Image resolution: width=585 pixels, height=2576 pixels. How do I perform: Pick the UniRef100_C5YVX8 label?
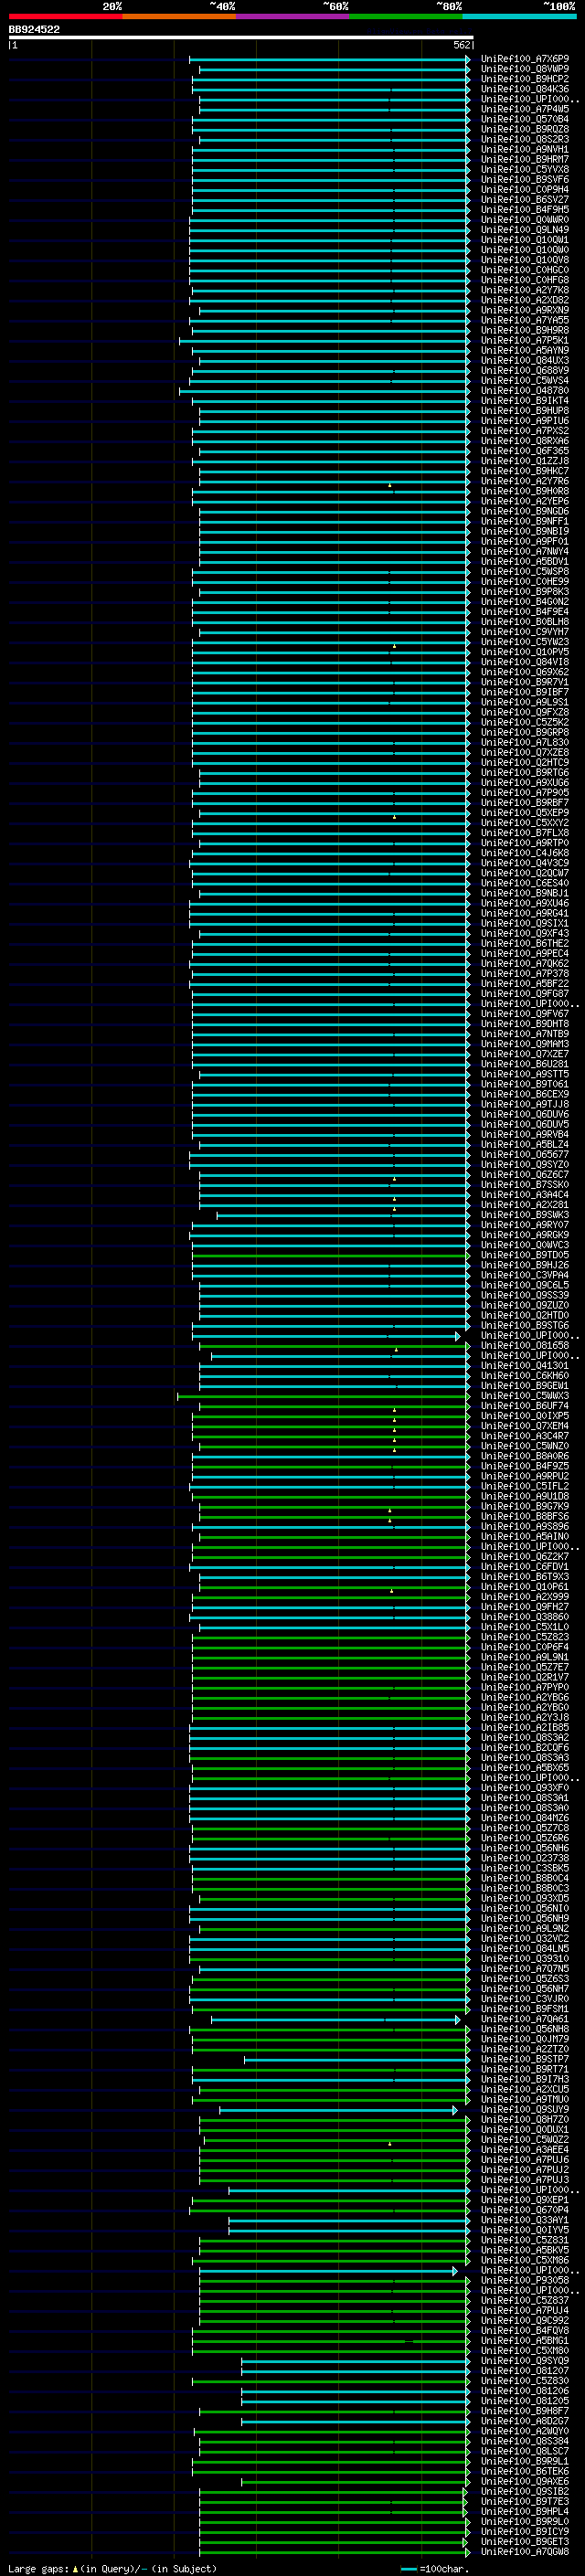525,169
